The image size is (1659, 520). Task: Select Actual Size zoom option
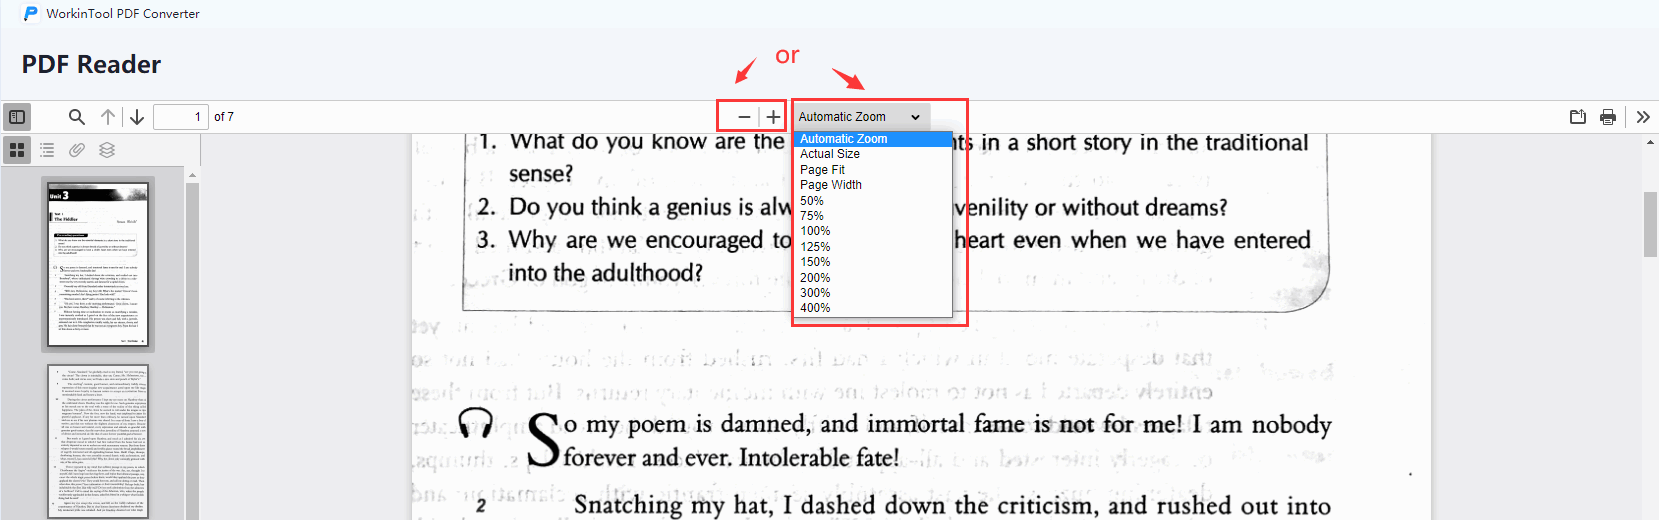pyautogui.click(x=830, y=154)
